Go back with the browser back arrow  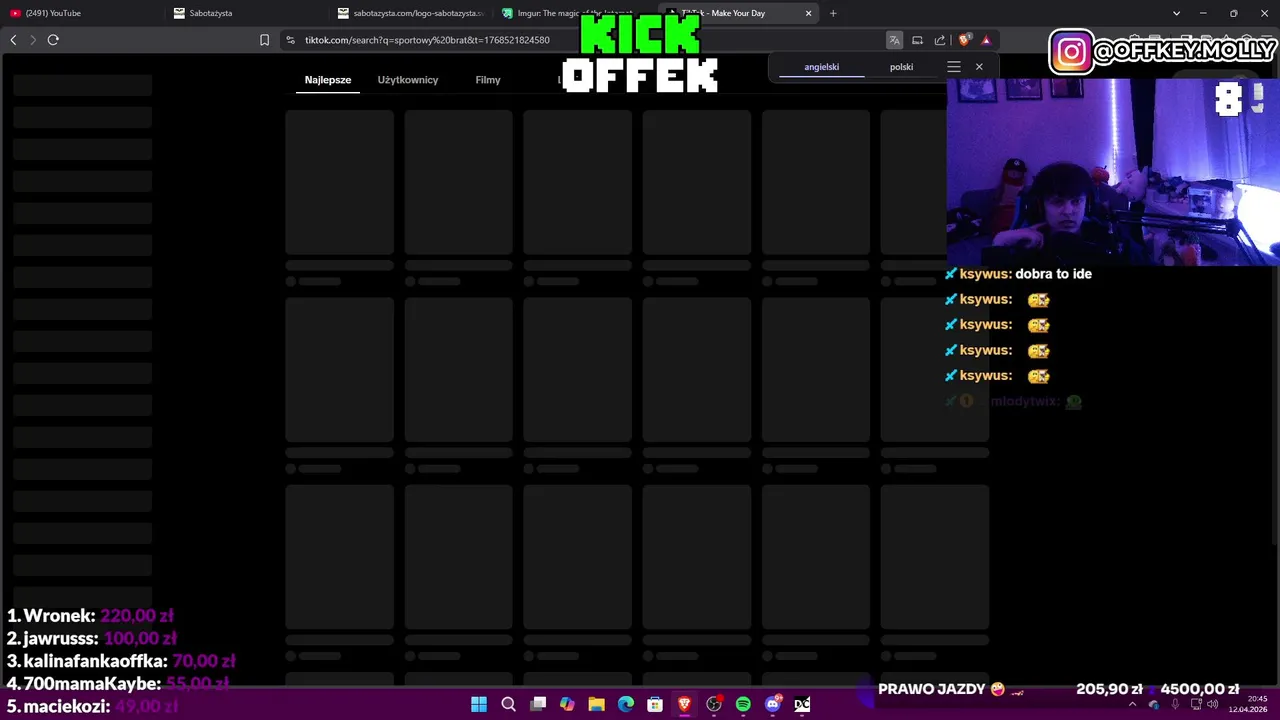pyautogui.click(x=13, y=40)
